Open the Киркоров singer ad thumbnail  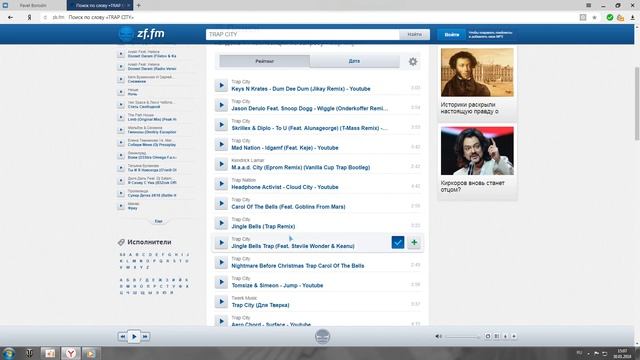click(477, 151)
